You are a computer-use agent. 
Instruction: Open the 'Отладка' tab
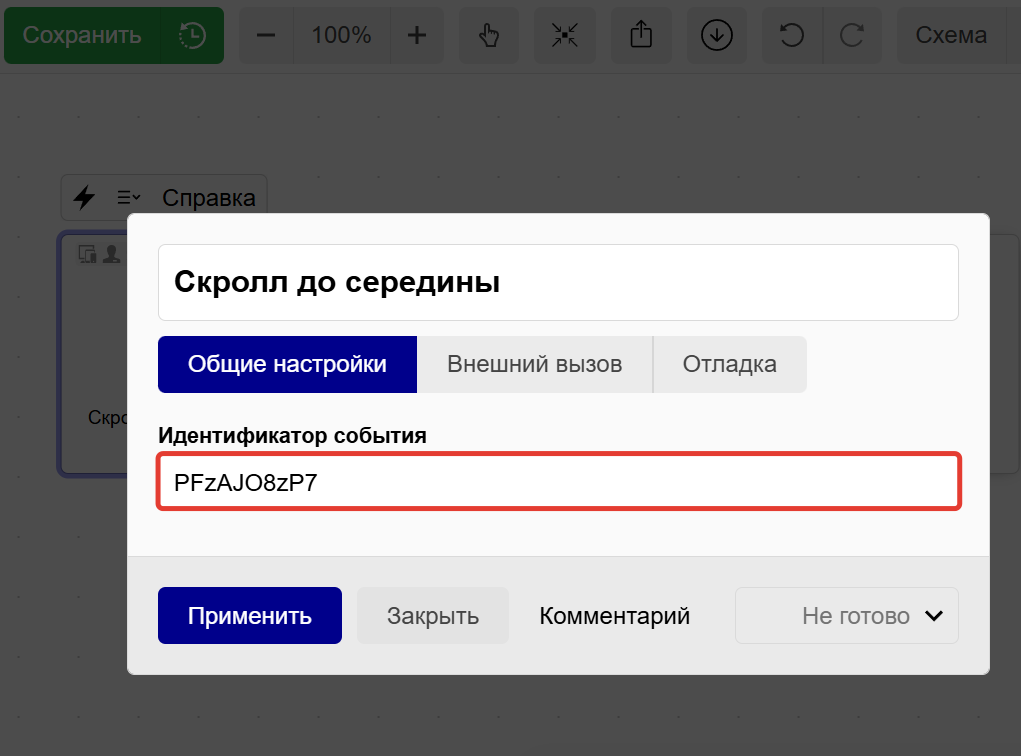(729, 364)
